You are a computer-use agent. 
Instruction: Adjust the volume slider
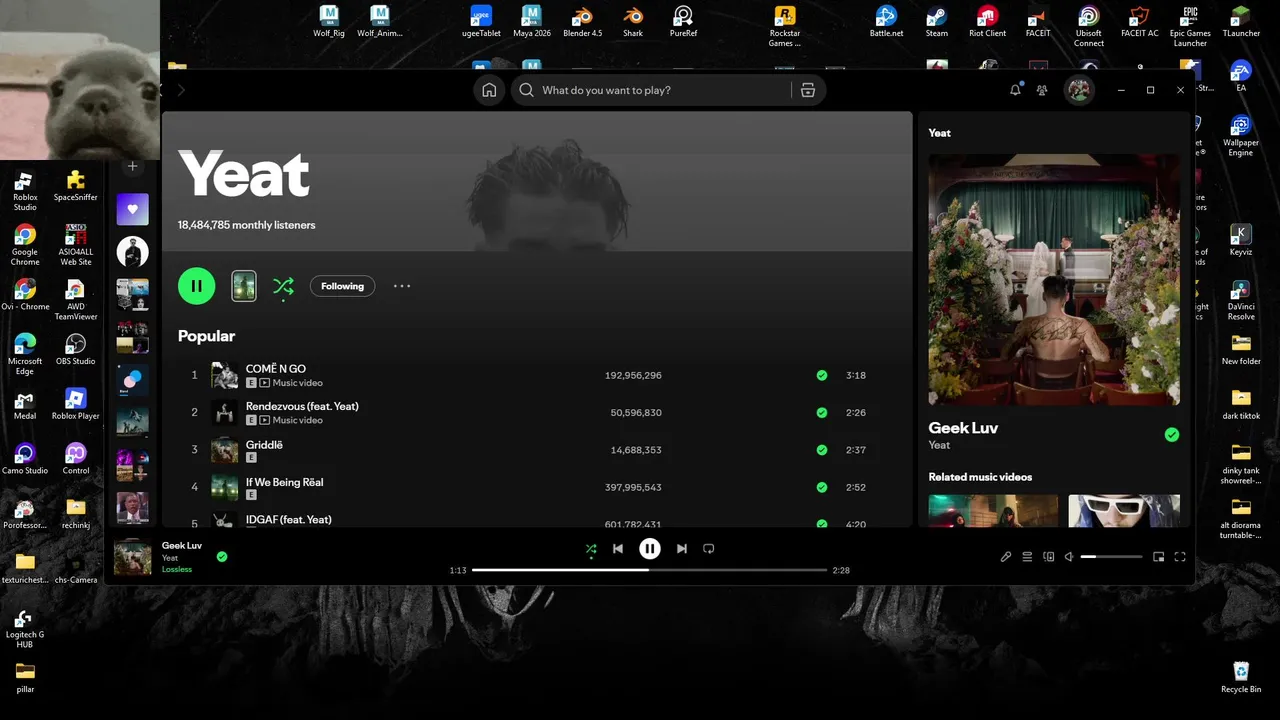point(1111,557)
